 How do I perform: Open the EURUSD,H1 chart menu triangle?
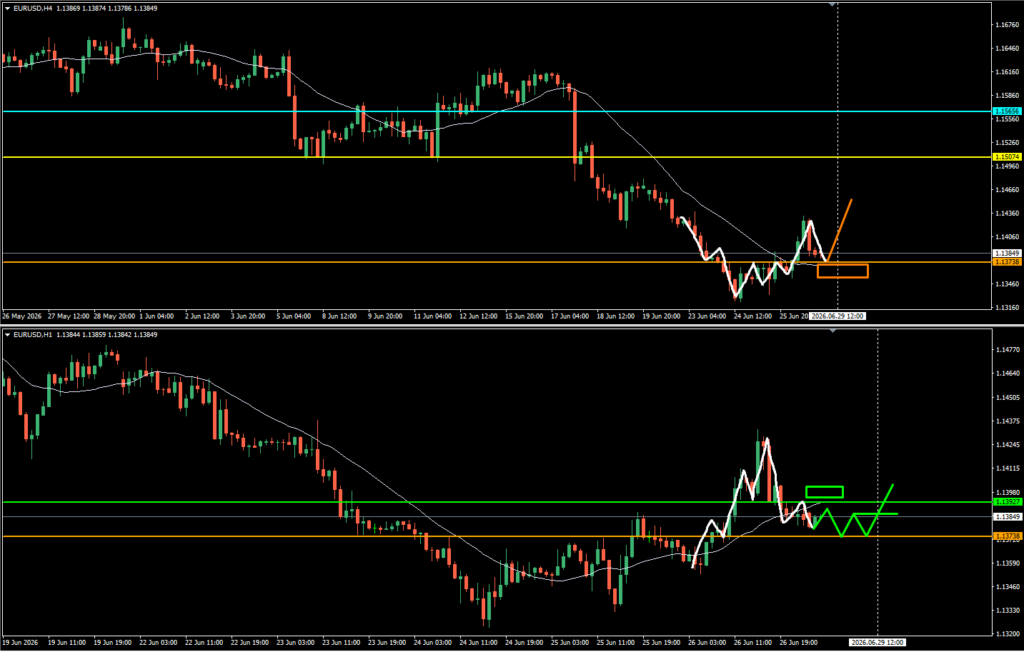click(x=7, y=334)
